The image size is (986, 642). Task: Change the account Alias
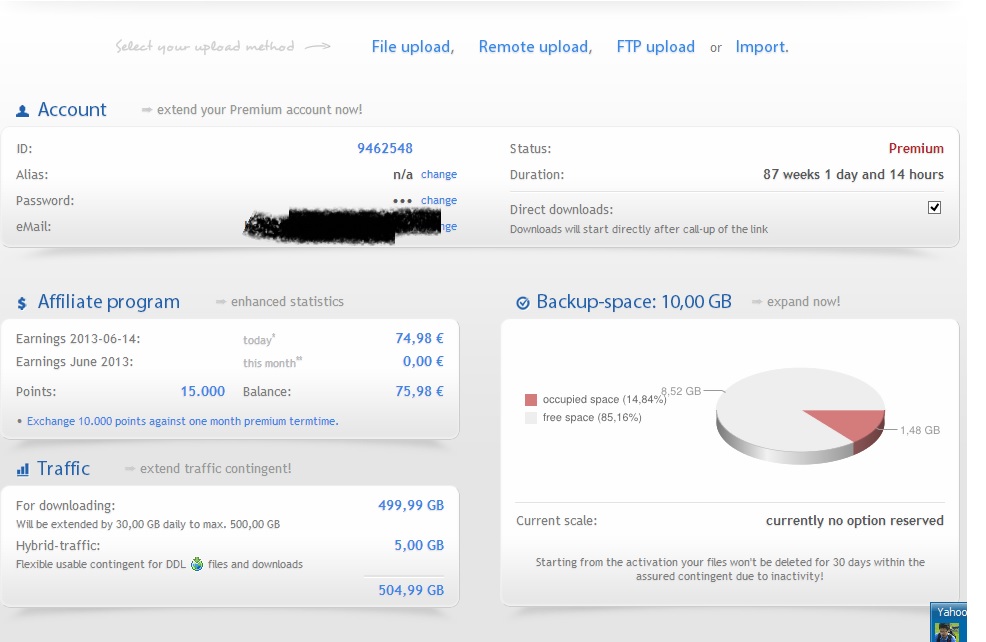point(439,175)
